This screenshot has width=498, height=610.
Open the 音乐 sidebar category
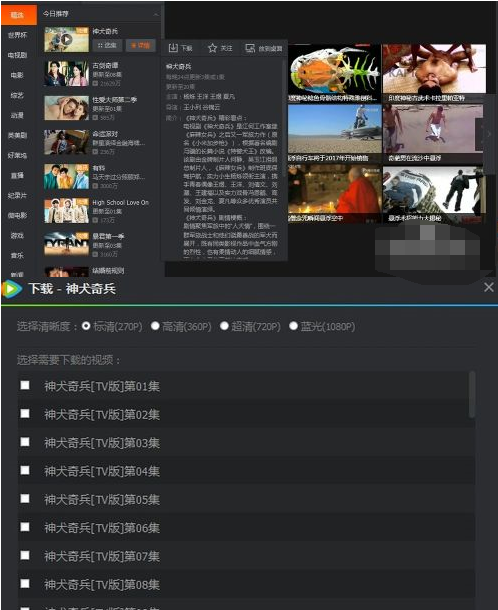pyautogui.click(x=18, y=256)
